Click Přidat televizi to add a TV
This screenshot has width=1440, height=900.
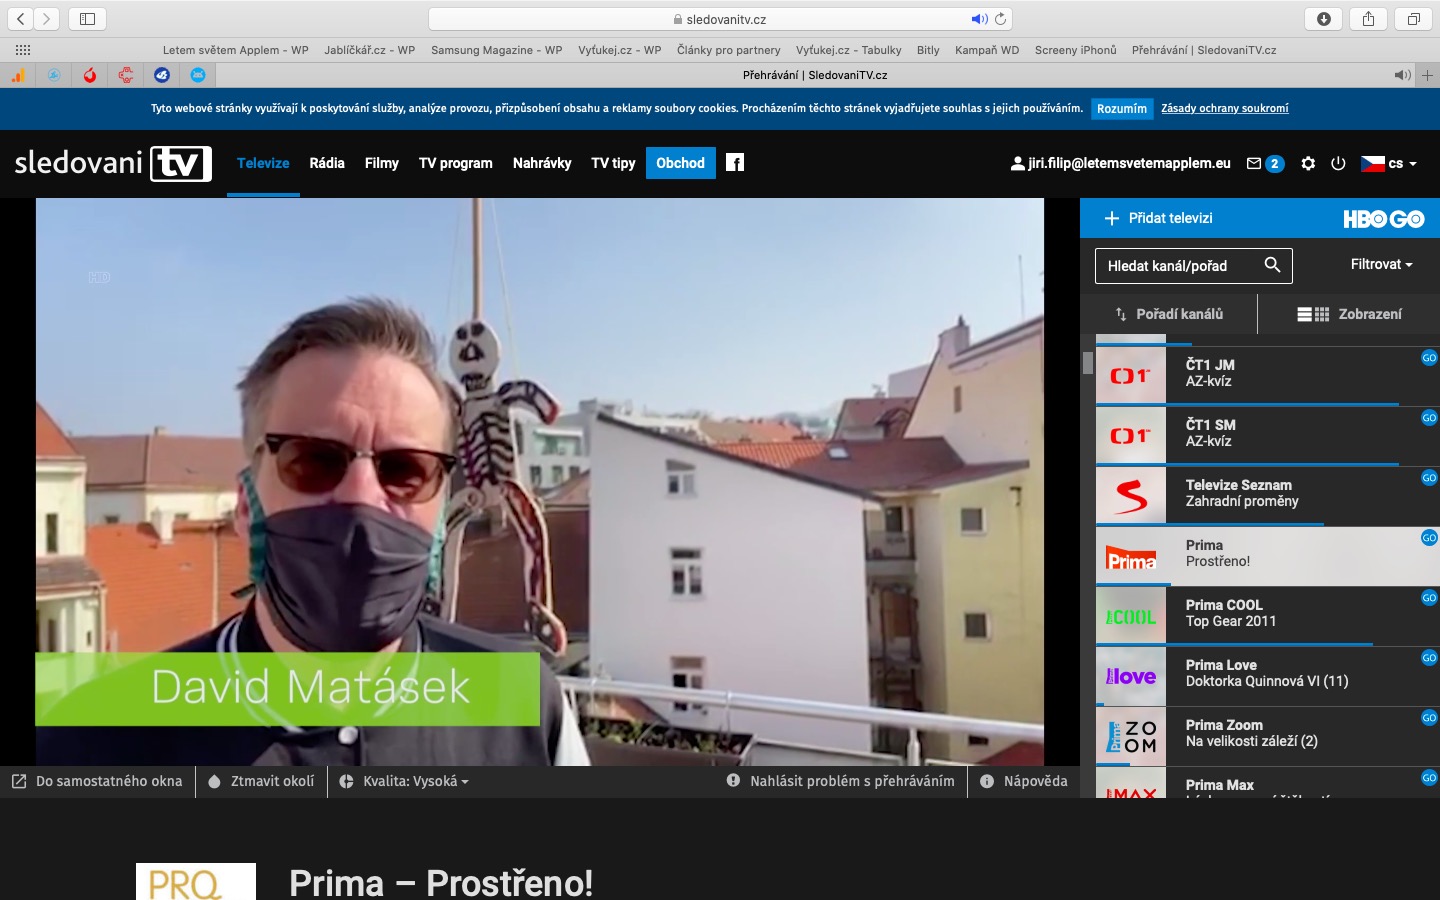(1158, 218)
